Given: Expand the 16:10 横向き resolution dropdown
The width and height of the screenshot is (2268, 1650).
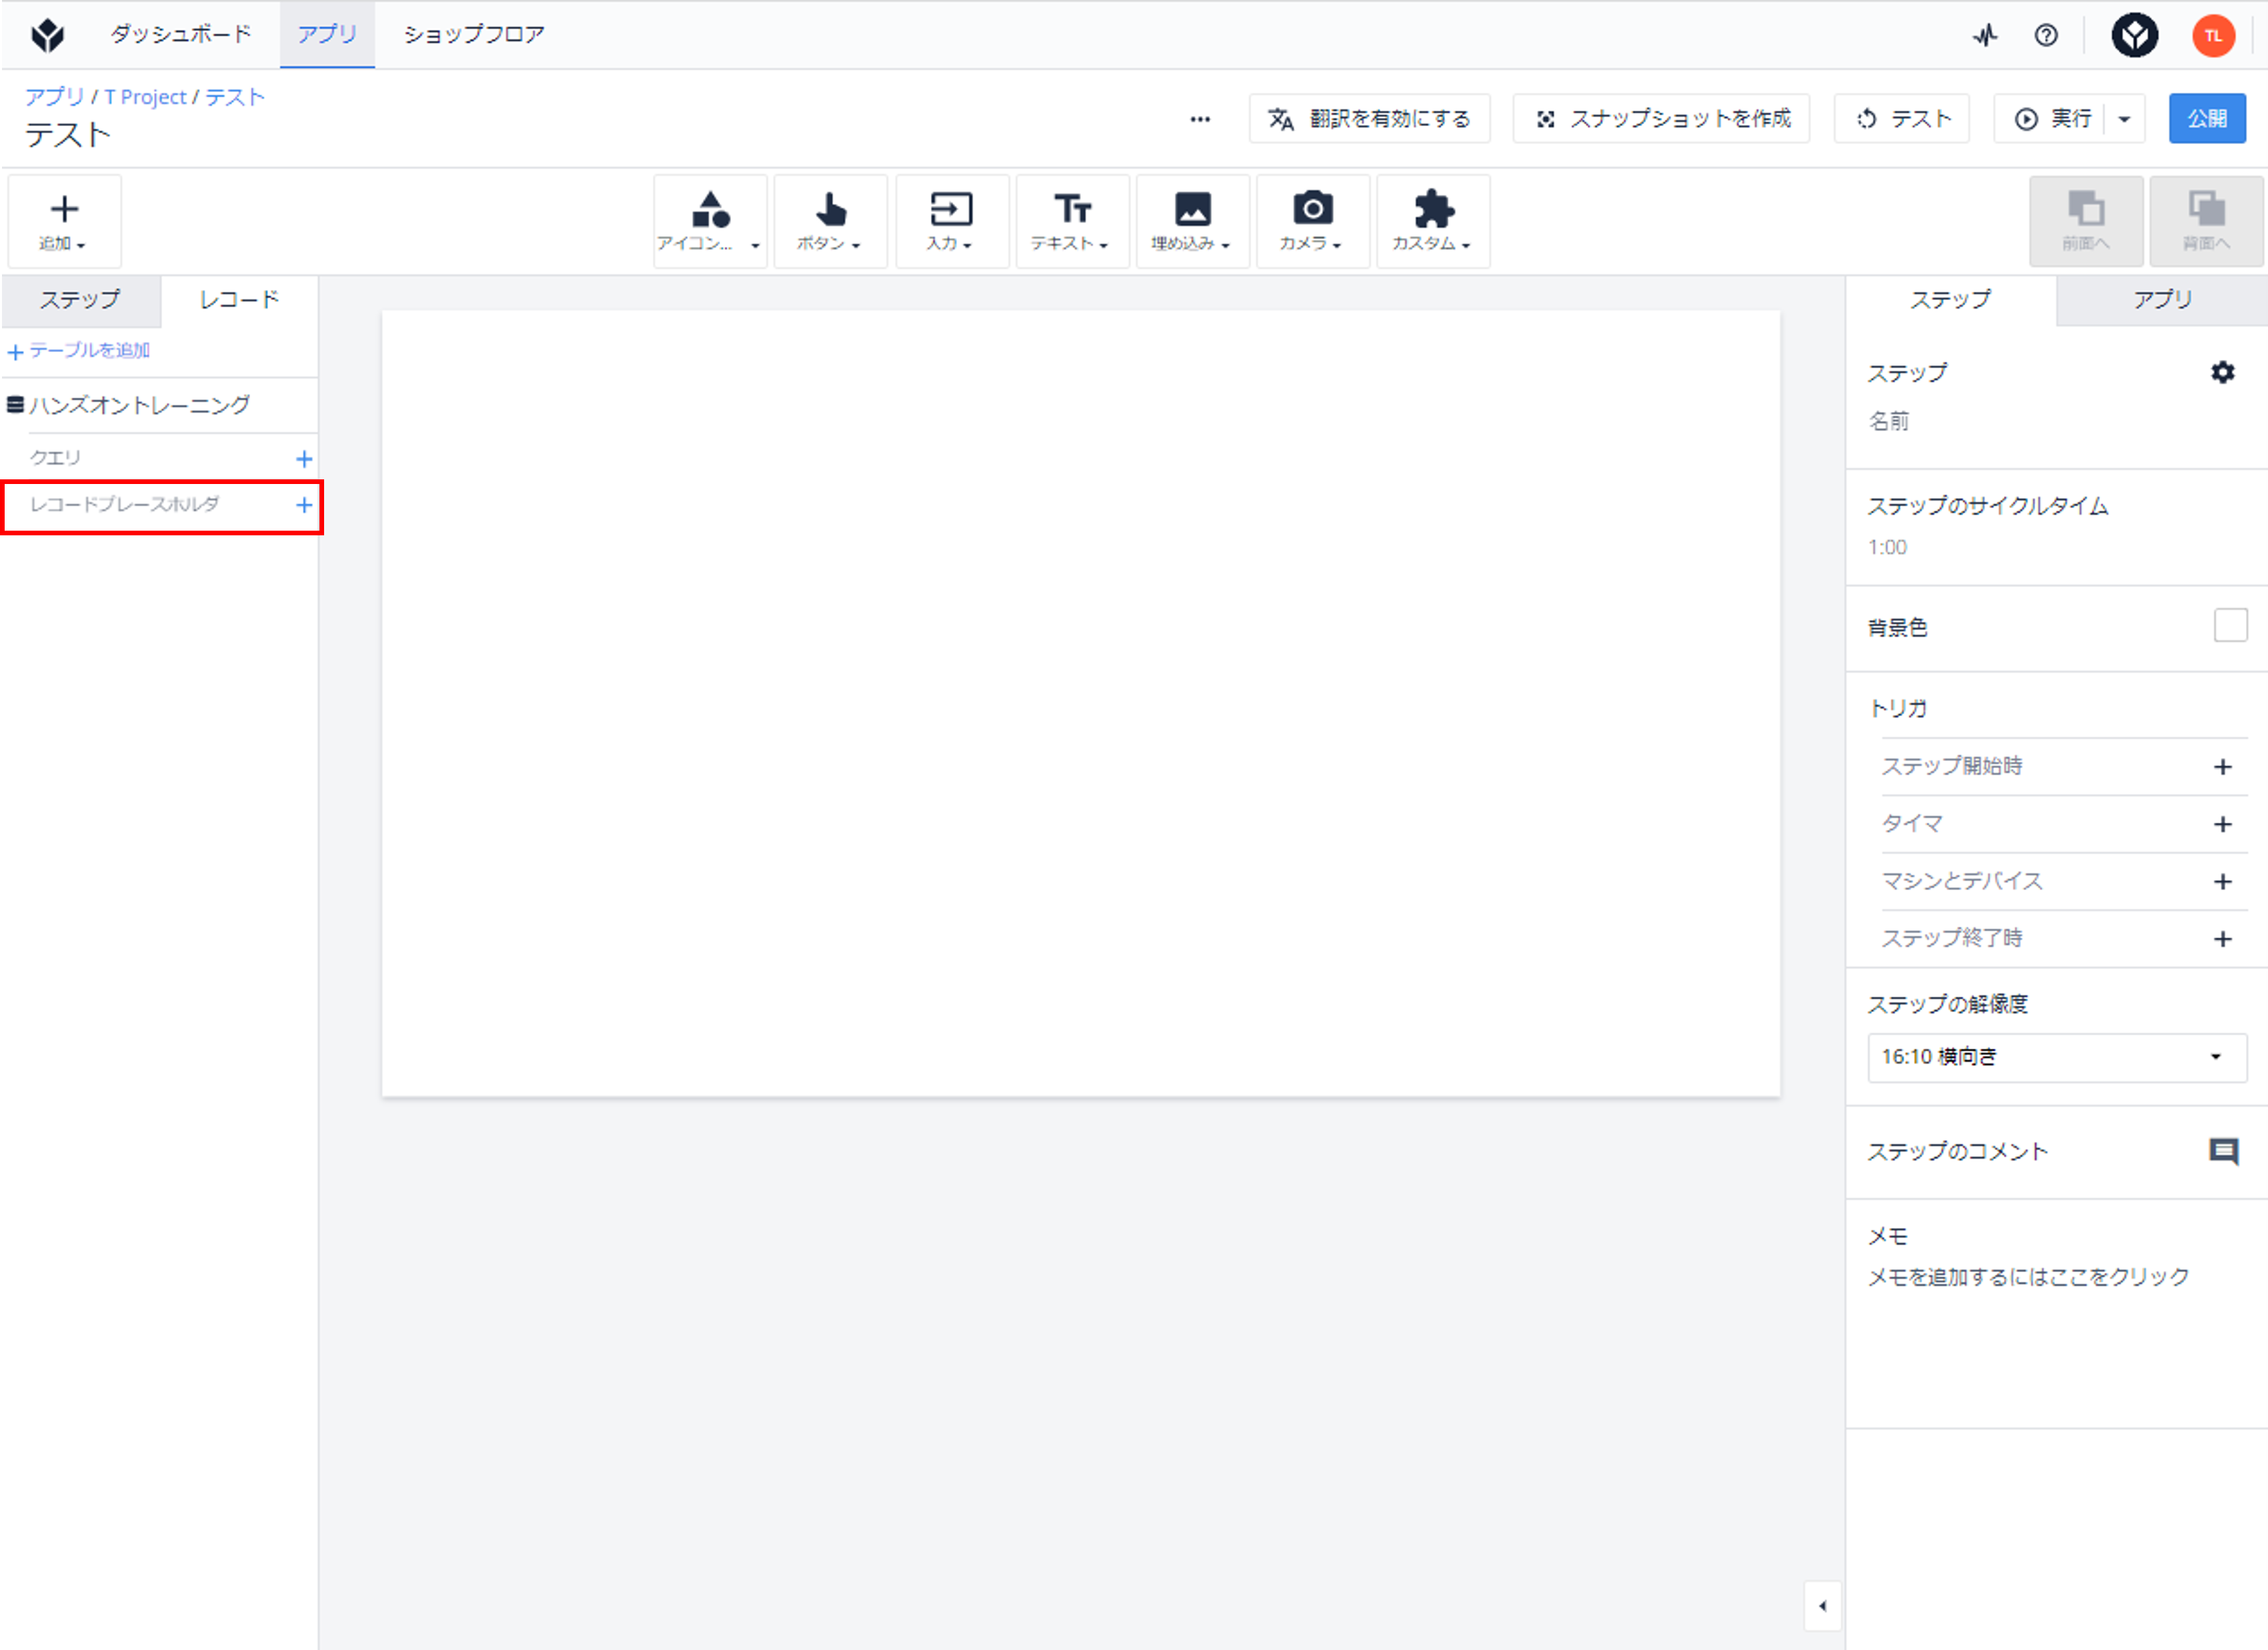Looking at the screenshot, I should (2056, 1057).
